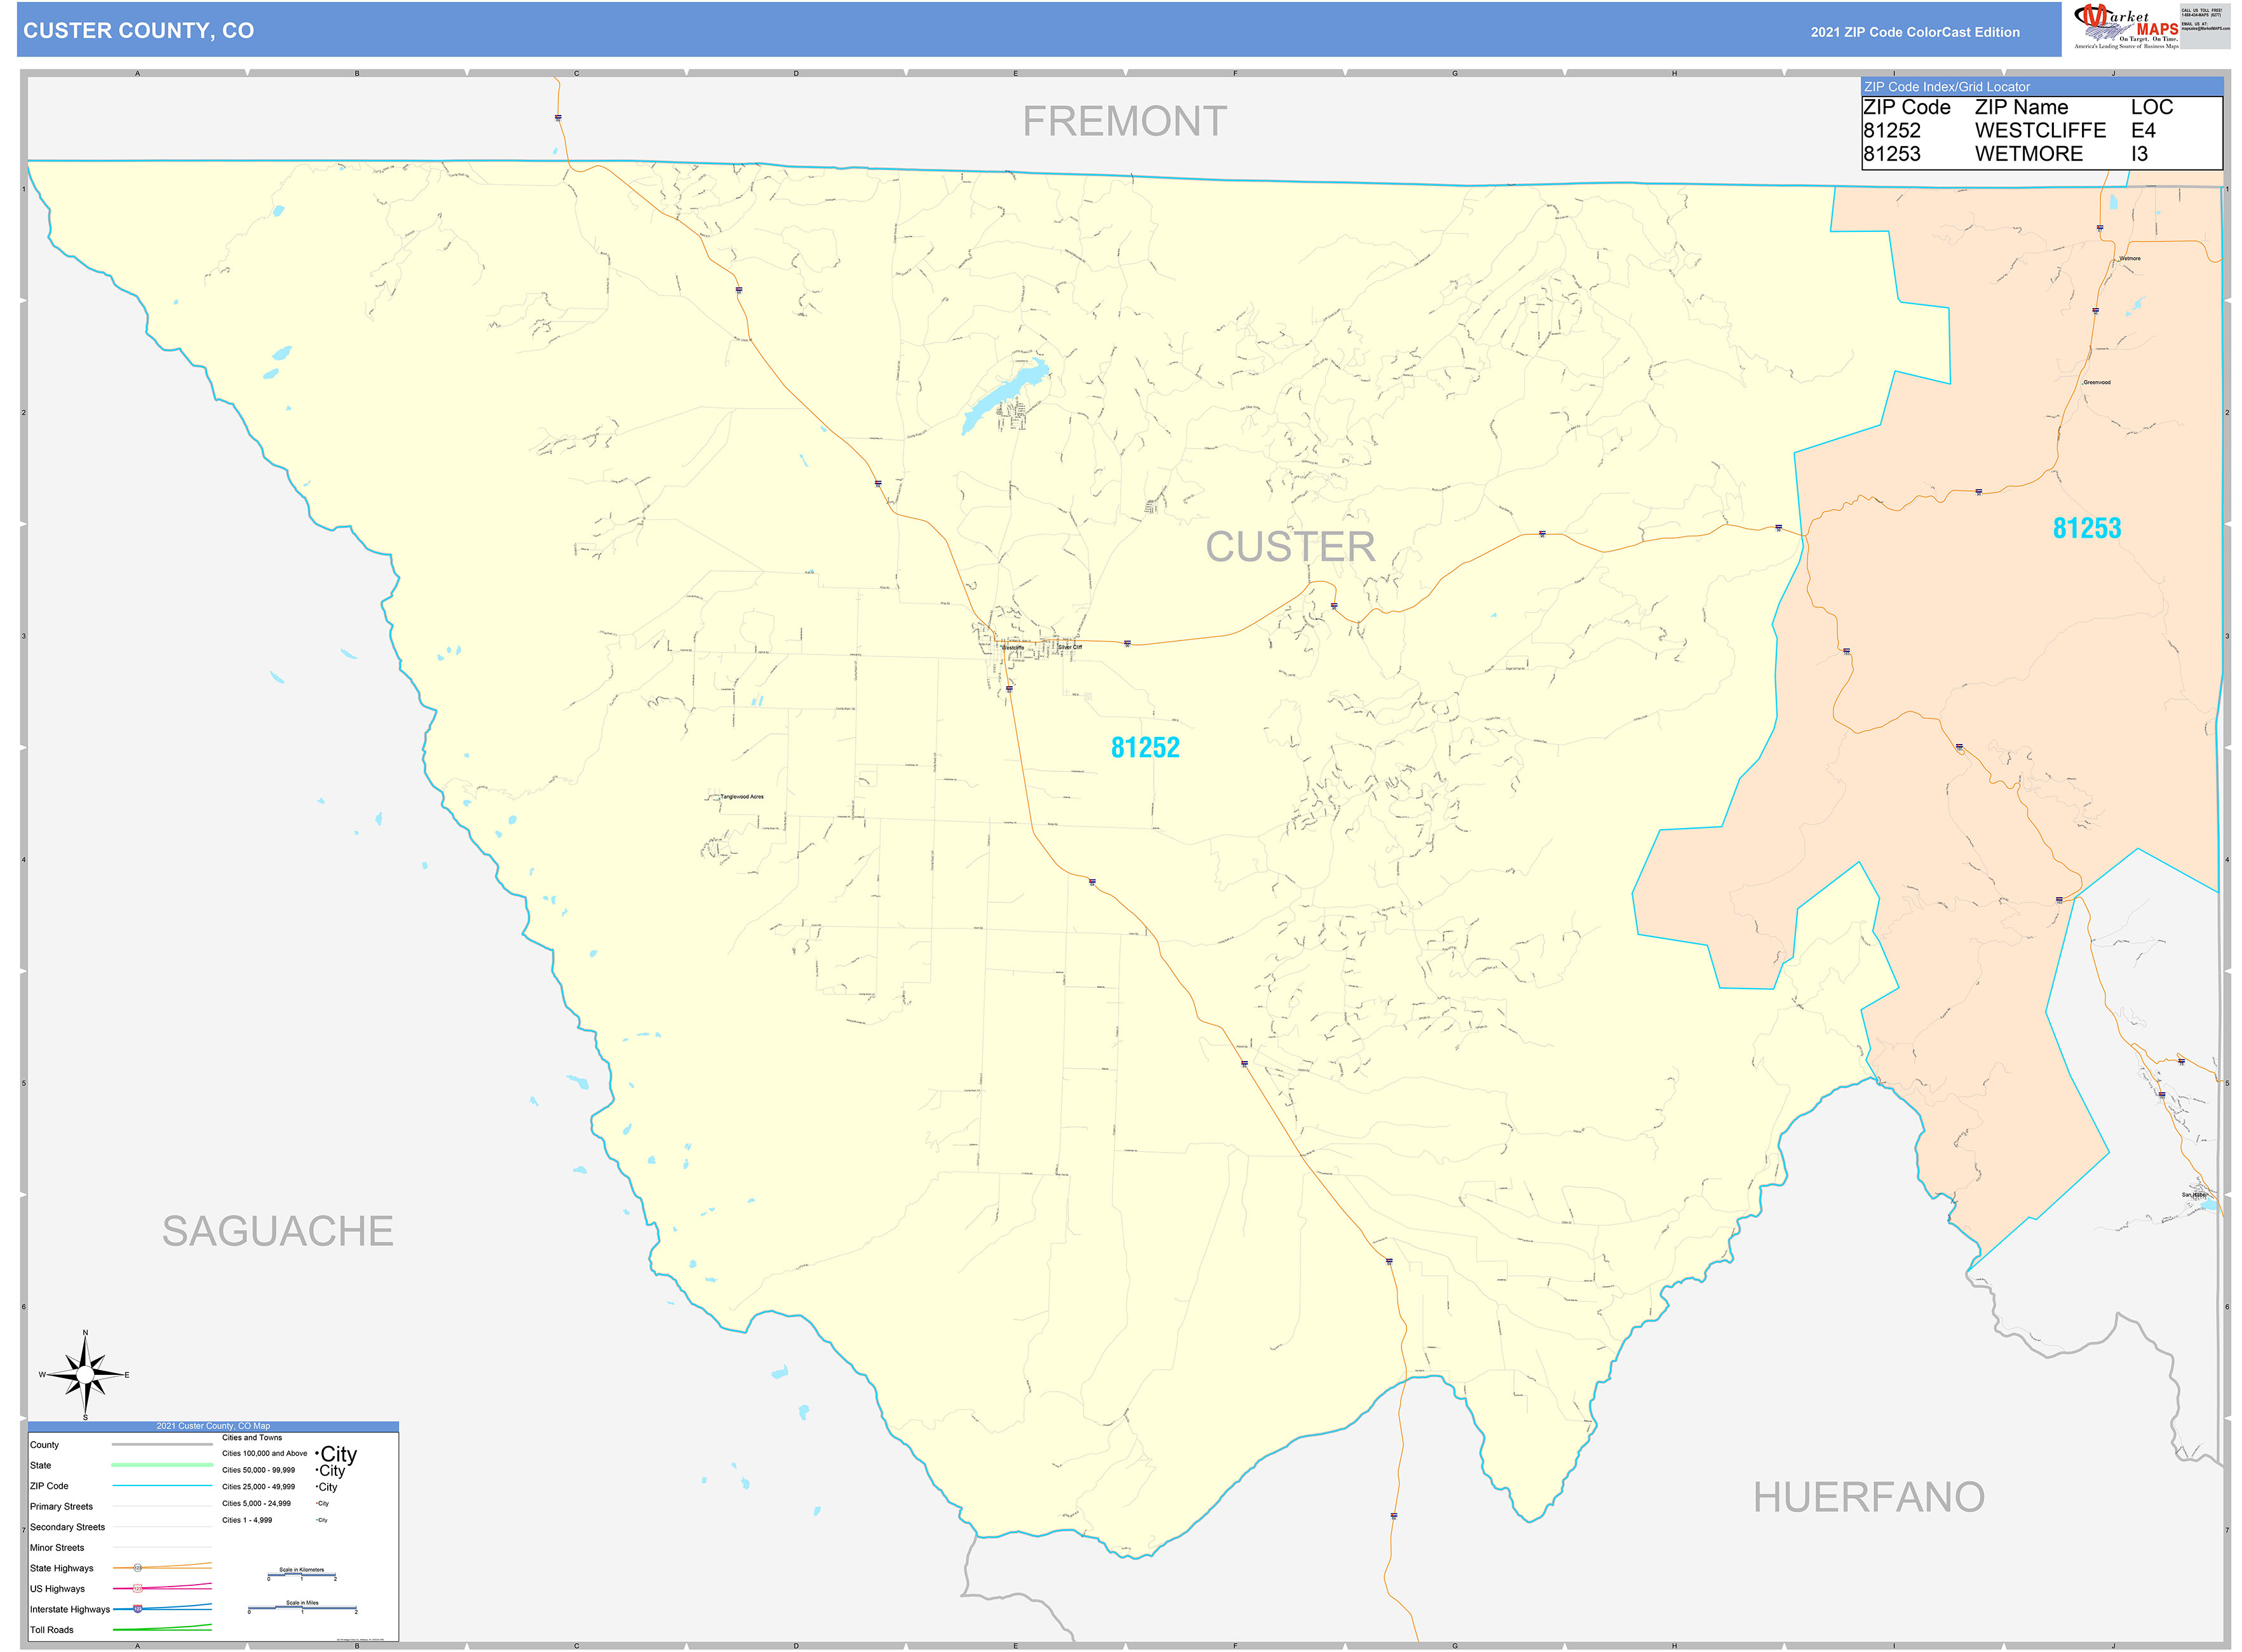The height and width of the screenshot is (1652, 2242).
Task: Click the State Highways shield symbol in legend
Action: coord(138,1569)
